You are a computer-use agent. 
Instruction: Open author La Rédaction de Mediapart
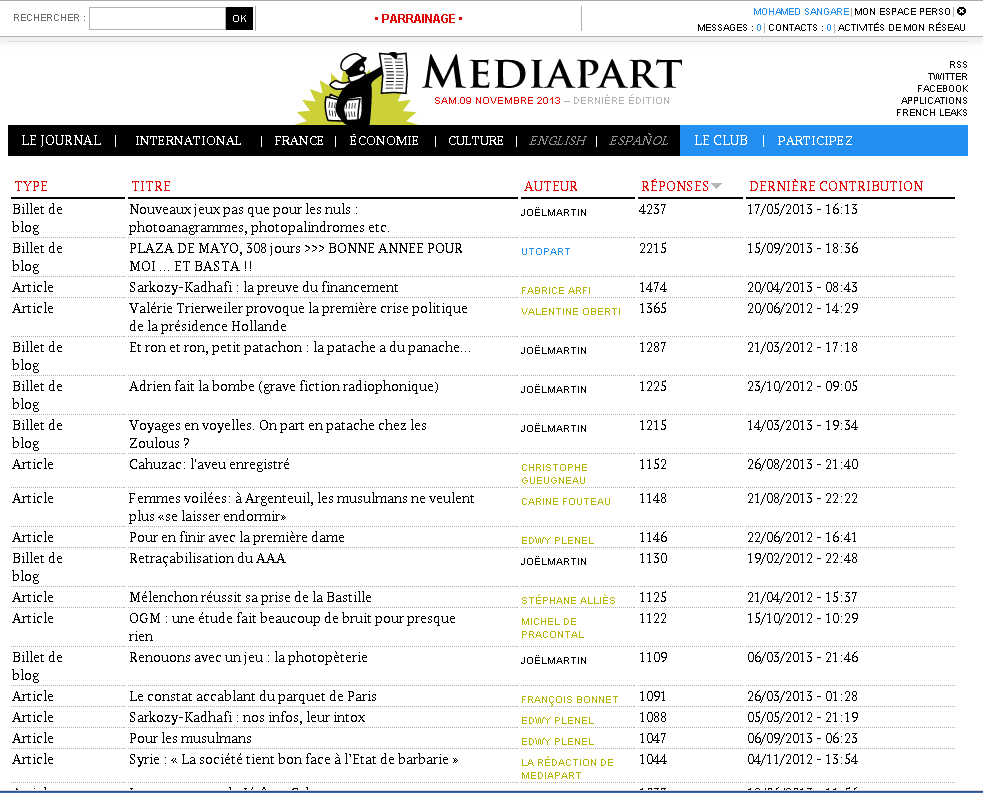(567, 769)
